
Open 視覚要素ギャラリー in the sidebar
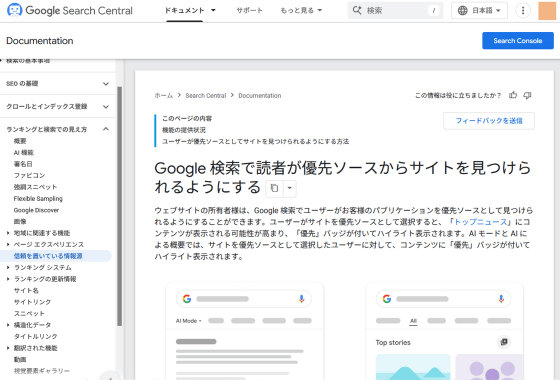(42, 371)
